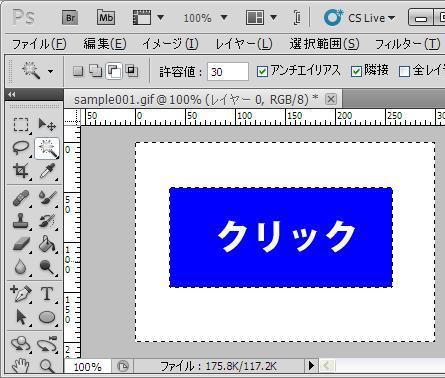This screenshot has width=445, height=378.
Task: Open the status bar info arrow menu
Action: point(311,366)
